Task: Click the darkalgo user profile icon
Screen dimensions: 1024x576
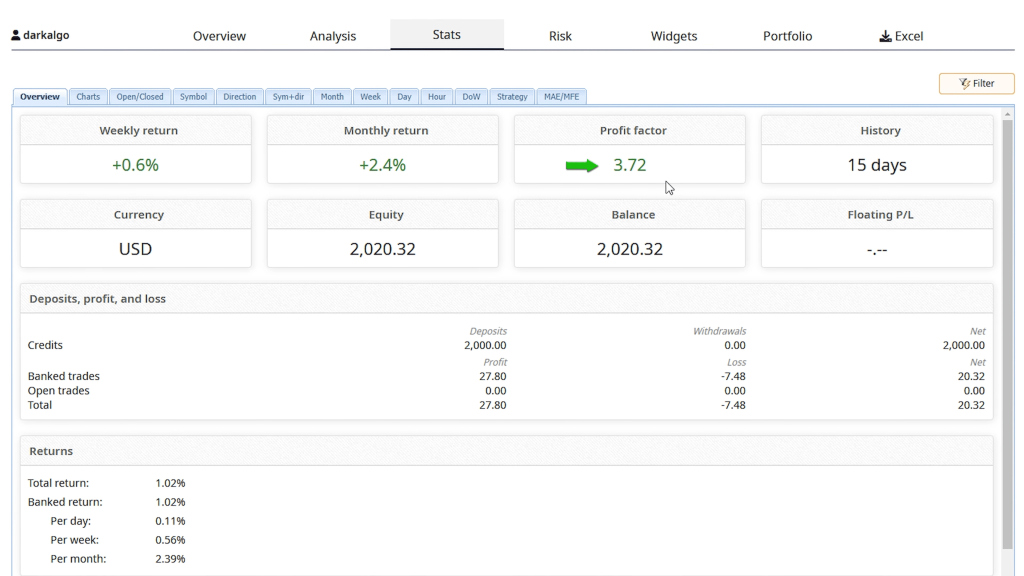Action: (16, 36)
